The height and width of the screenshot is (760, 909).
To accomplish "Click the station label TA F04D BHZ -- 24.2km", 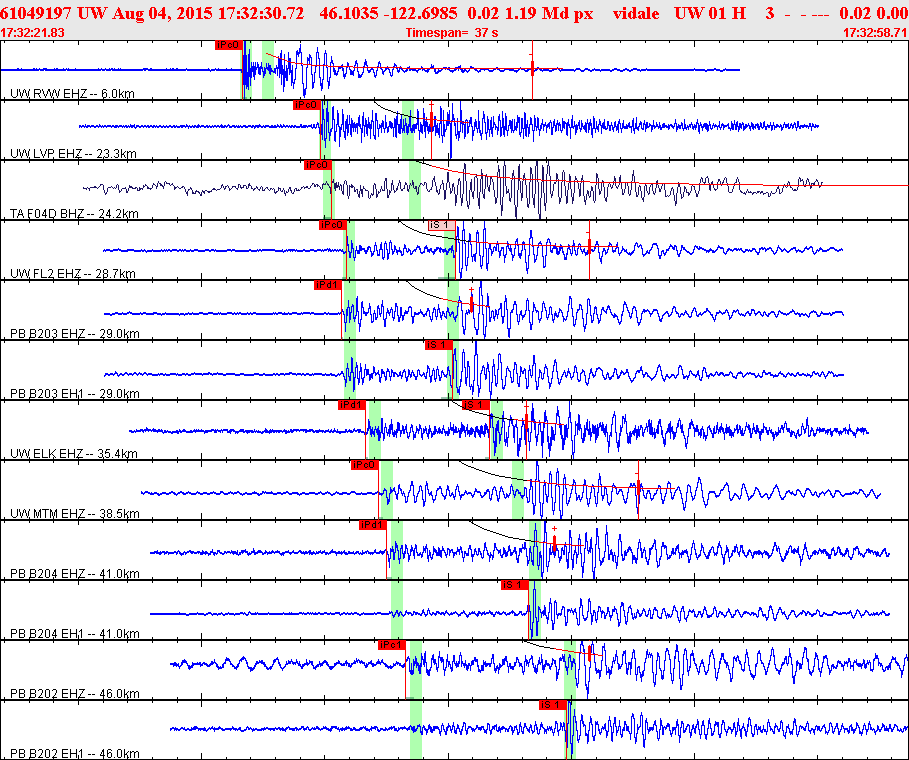I will point(74,213).
